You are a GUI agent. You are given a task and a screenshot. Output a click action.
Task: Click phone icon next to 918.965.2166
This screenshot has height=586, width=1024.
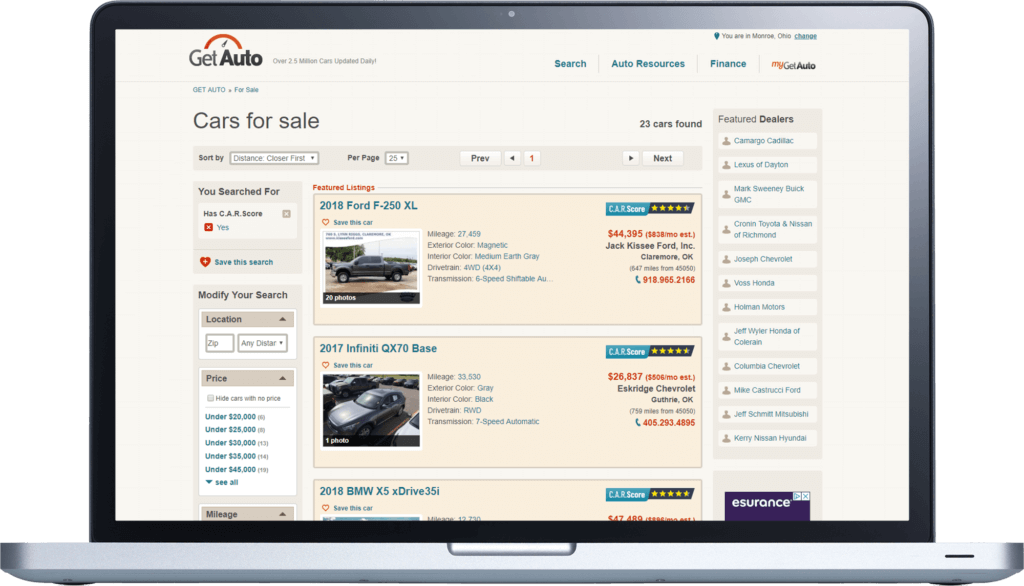point(638,280)
